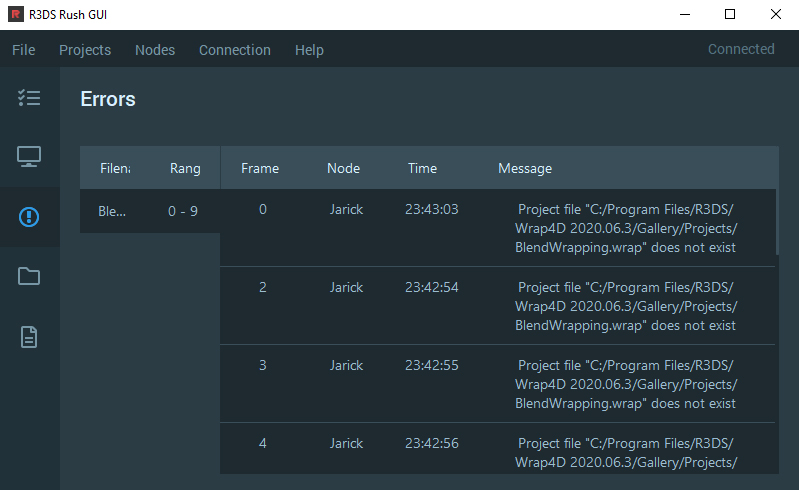The width and height of the screenshot is (799, 490).
Task: Close the R3DS Rush GUI window
Action: [776, 14]
